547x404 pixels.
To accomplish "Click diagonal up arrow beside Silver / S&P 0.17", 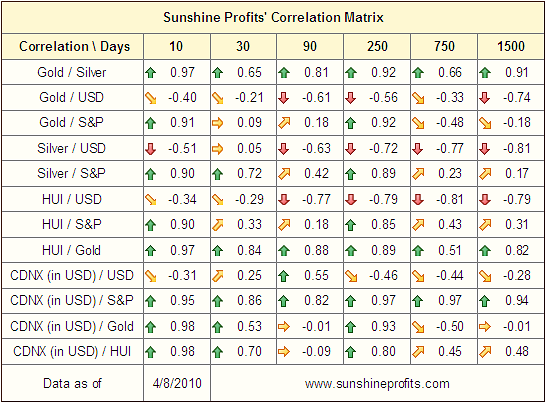I will pyautogui.click(x=485, y=174).
